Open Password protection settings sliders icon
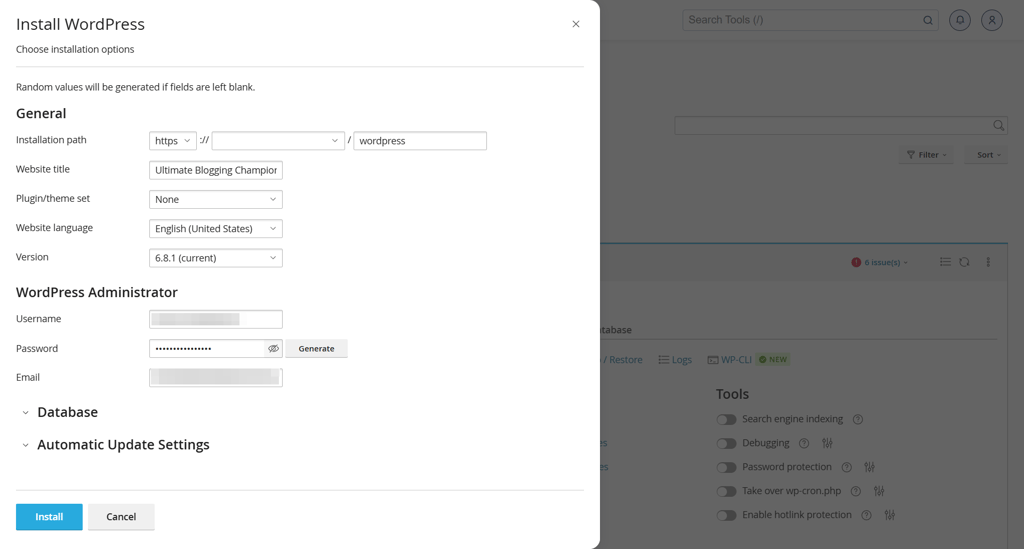This screenshot has height=549, width=1024. [x=869, y=467]
